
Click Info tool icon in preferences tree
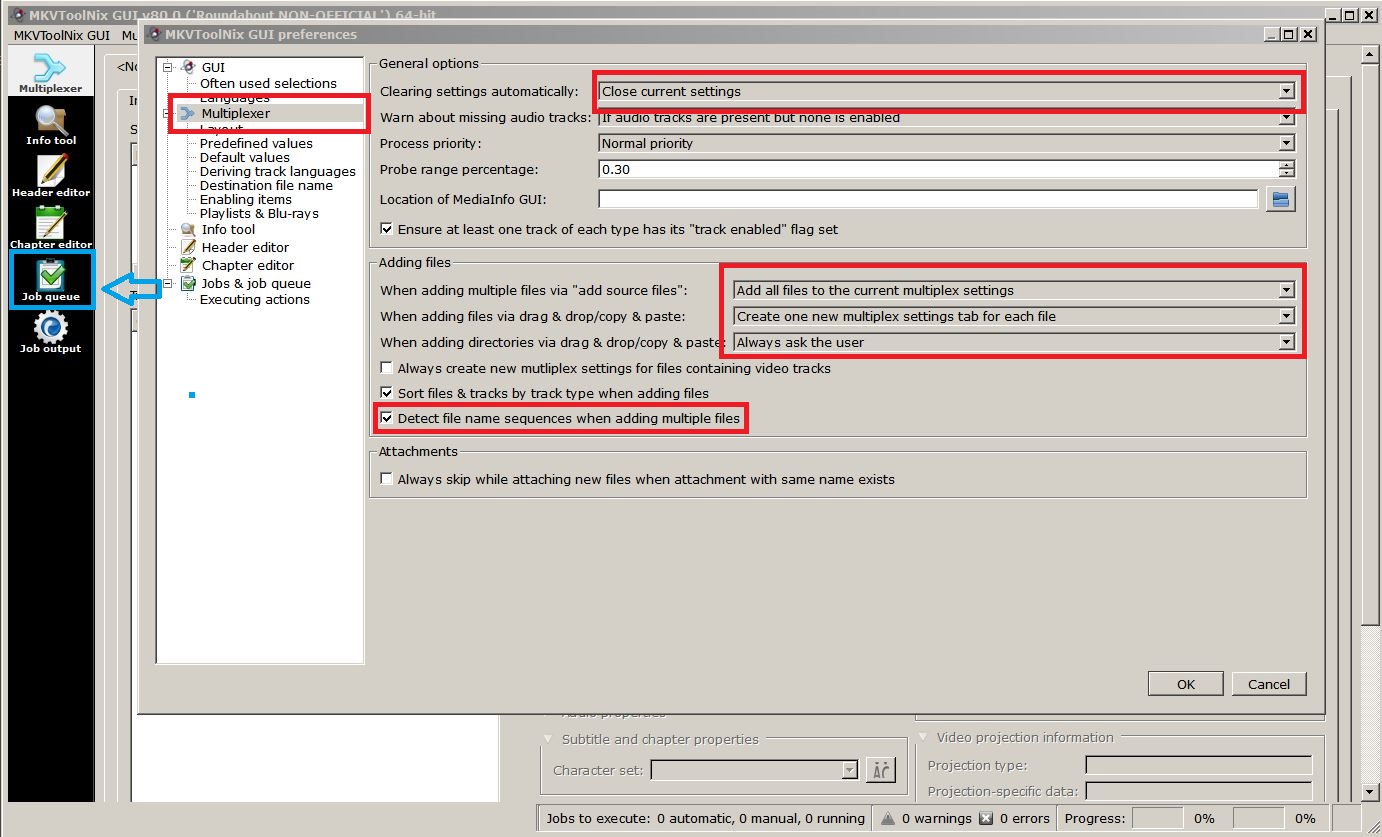(189, 229)
